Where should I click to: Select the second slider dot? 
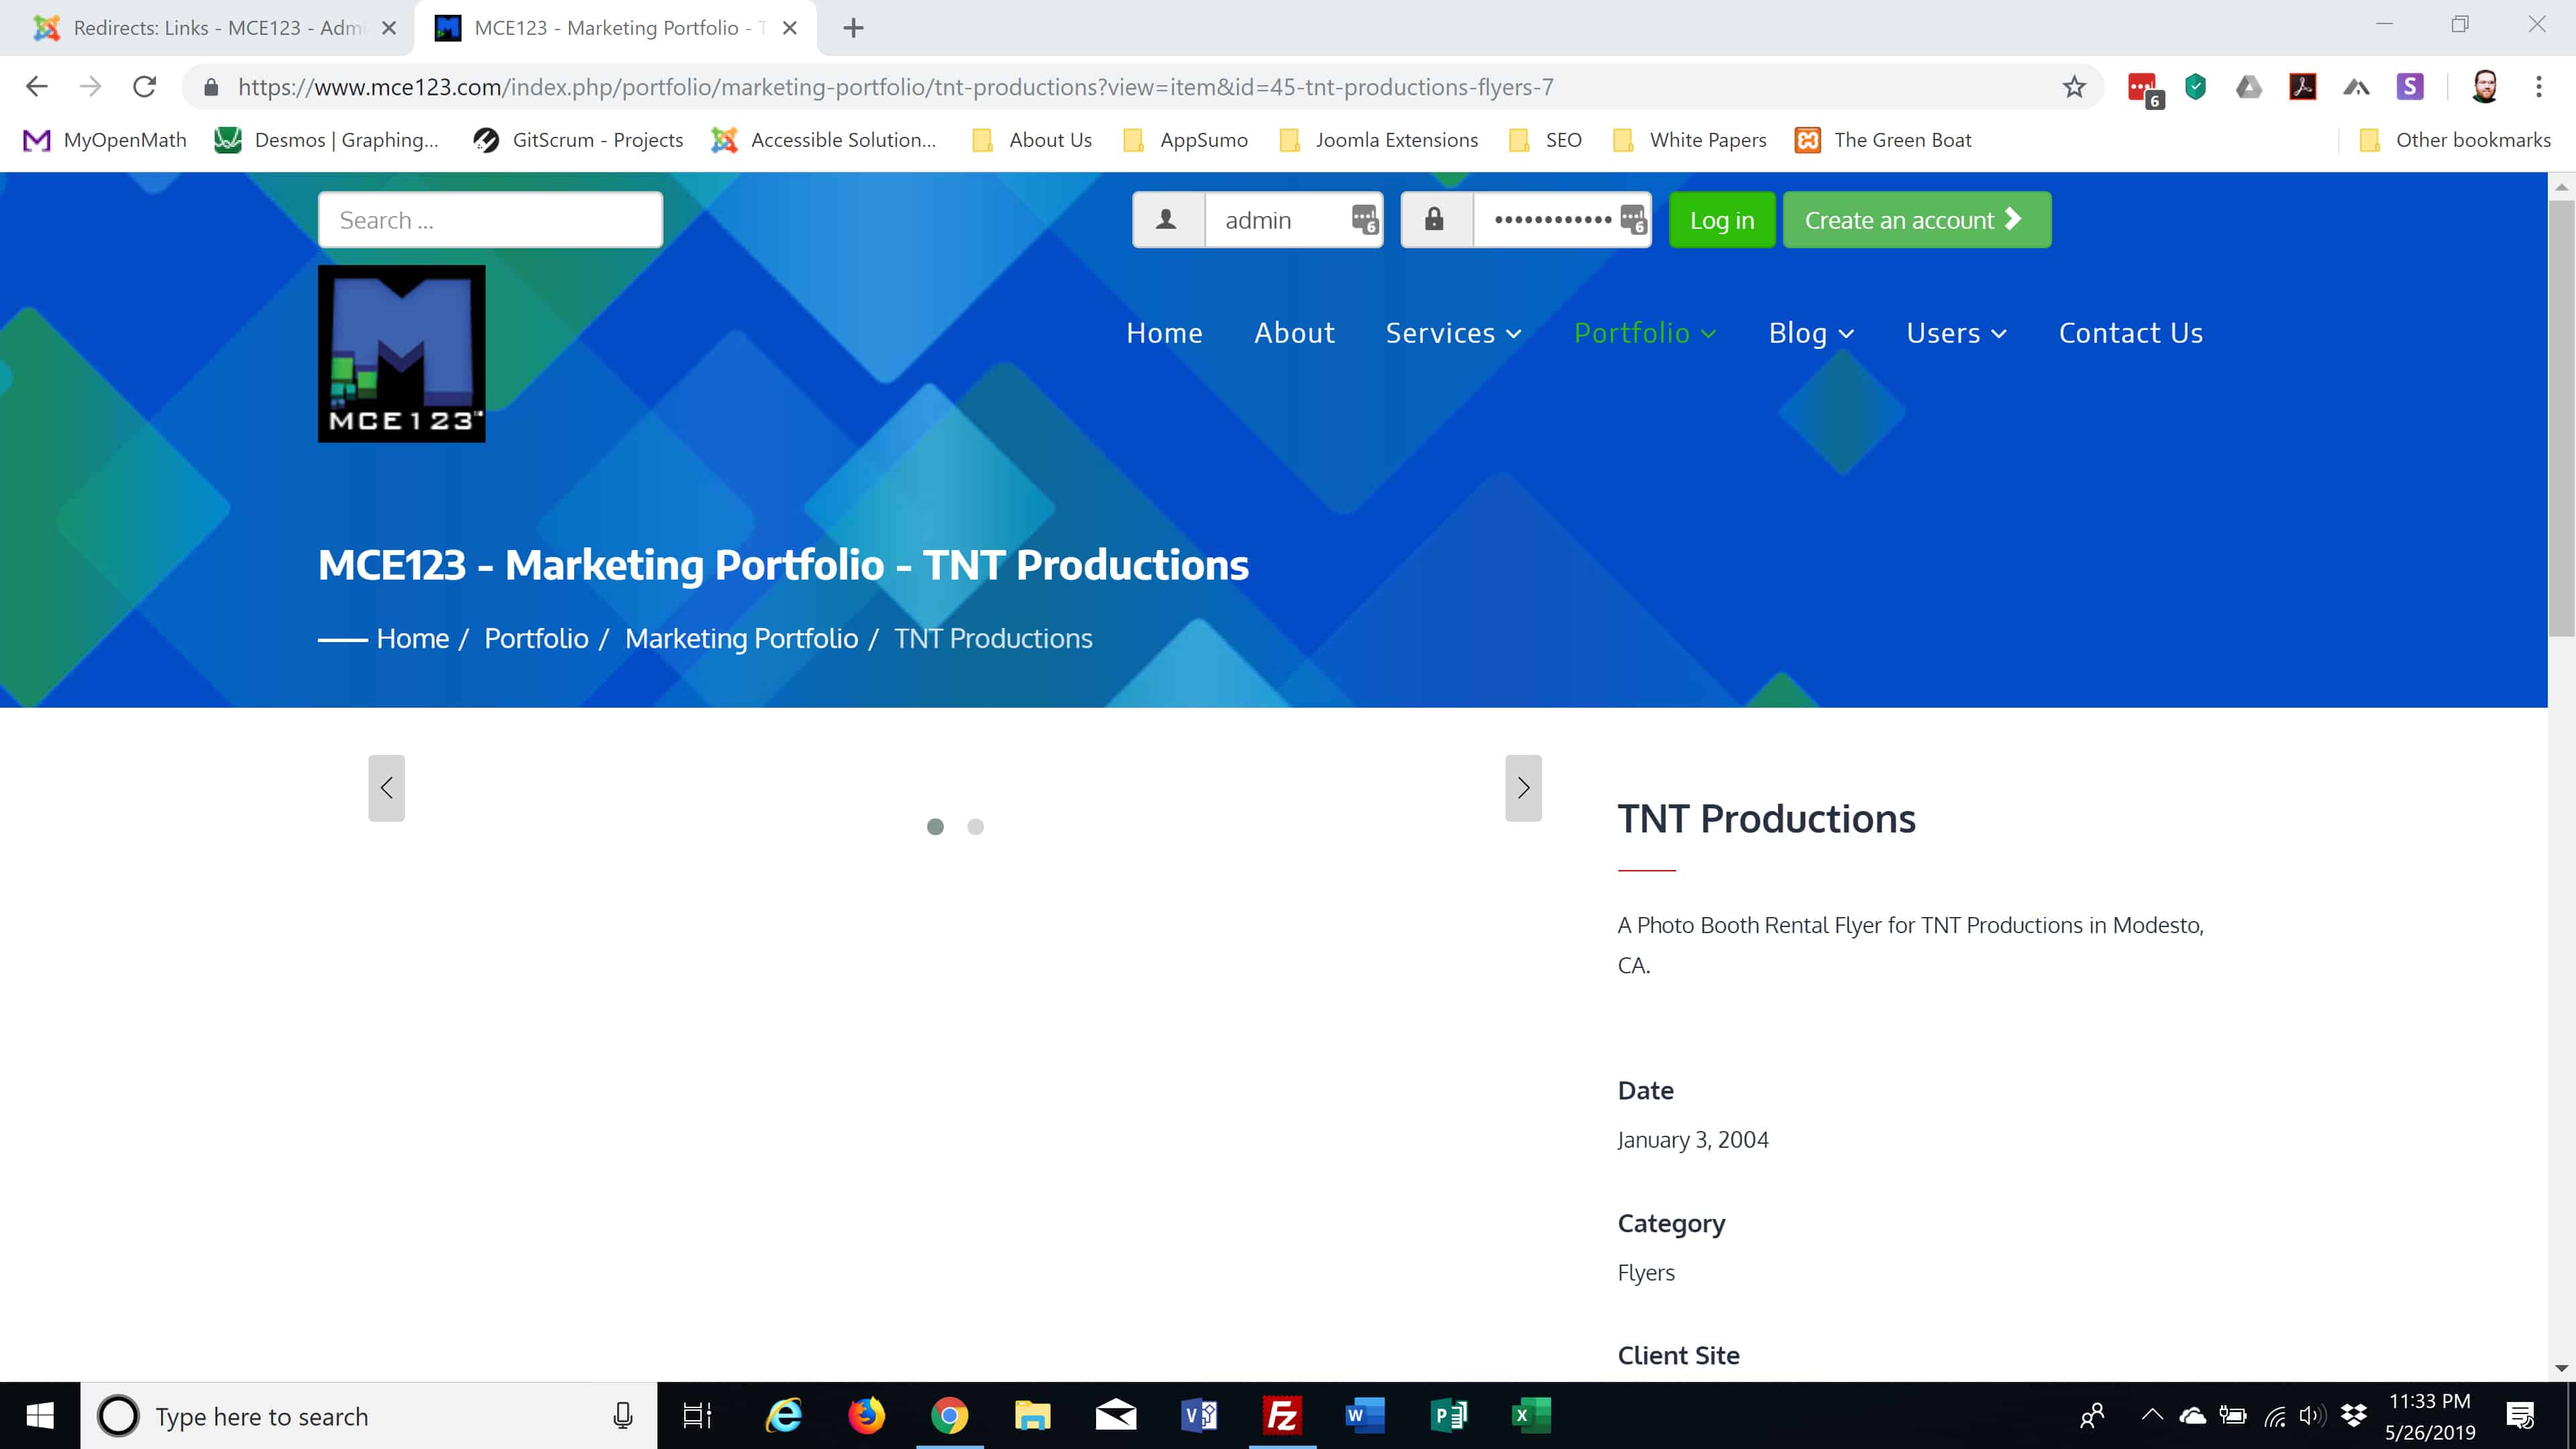coord(975,827)
